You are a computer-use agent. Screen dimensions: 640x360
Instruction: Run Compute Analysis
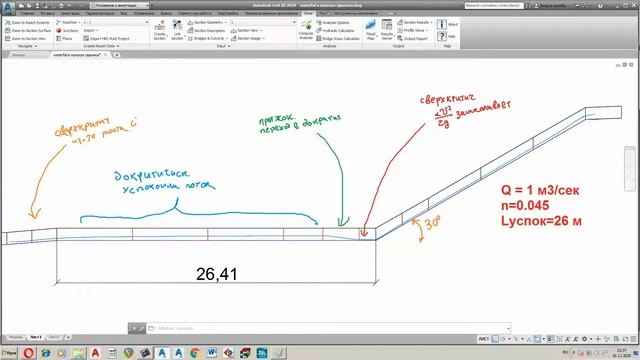pos(306,31)
